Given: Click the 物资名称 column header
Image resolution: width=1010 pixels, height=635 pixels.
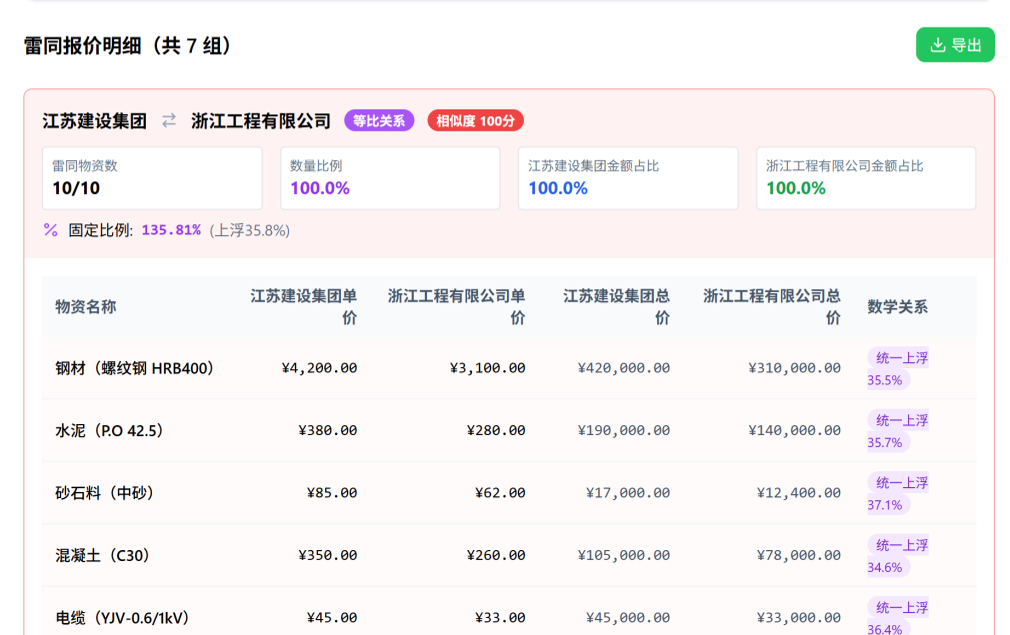Looking at the screenshot, I should pyautogui.click(x=86, y=307).
